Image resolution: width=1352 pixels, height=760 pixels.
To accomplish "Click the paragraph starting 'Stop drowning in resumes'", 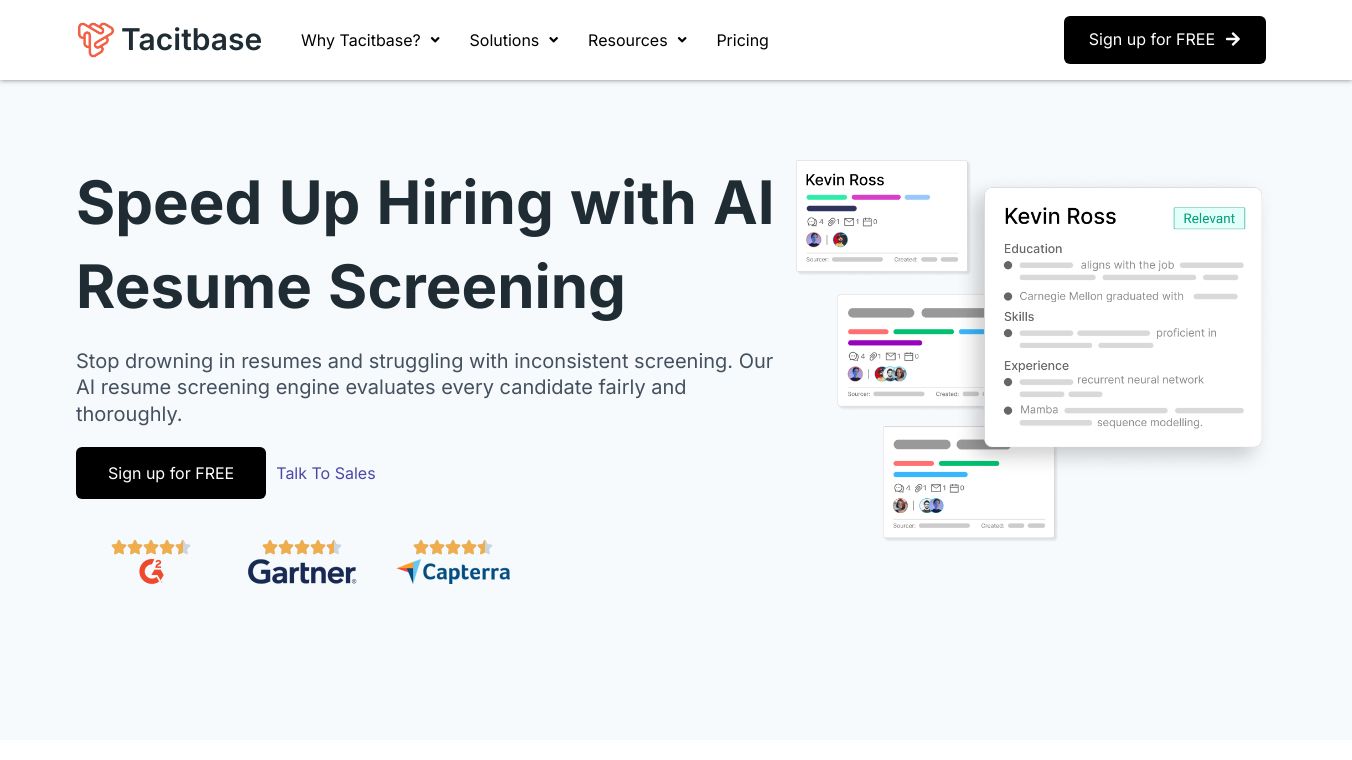I will [x=425, y=387].
